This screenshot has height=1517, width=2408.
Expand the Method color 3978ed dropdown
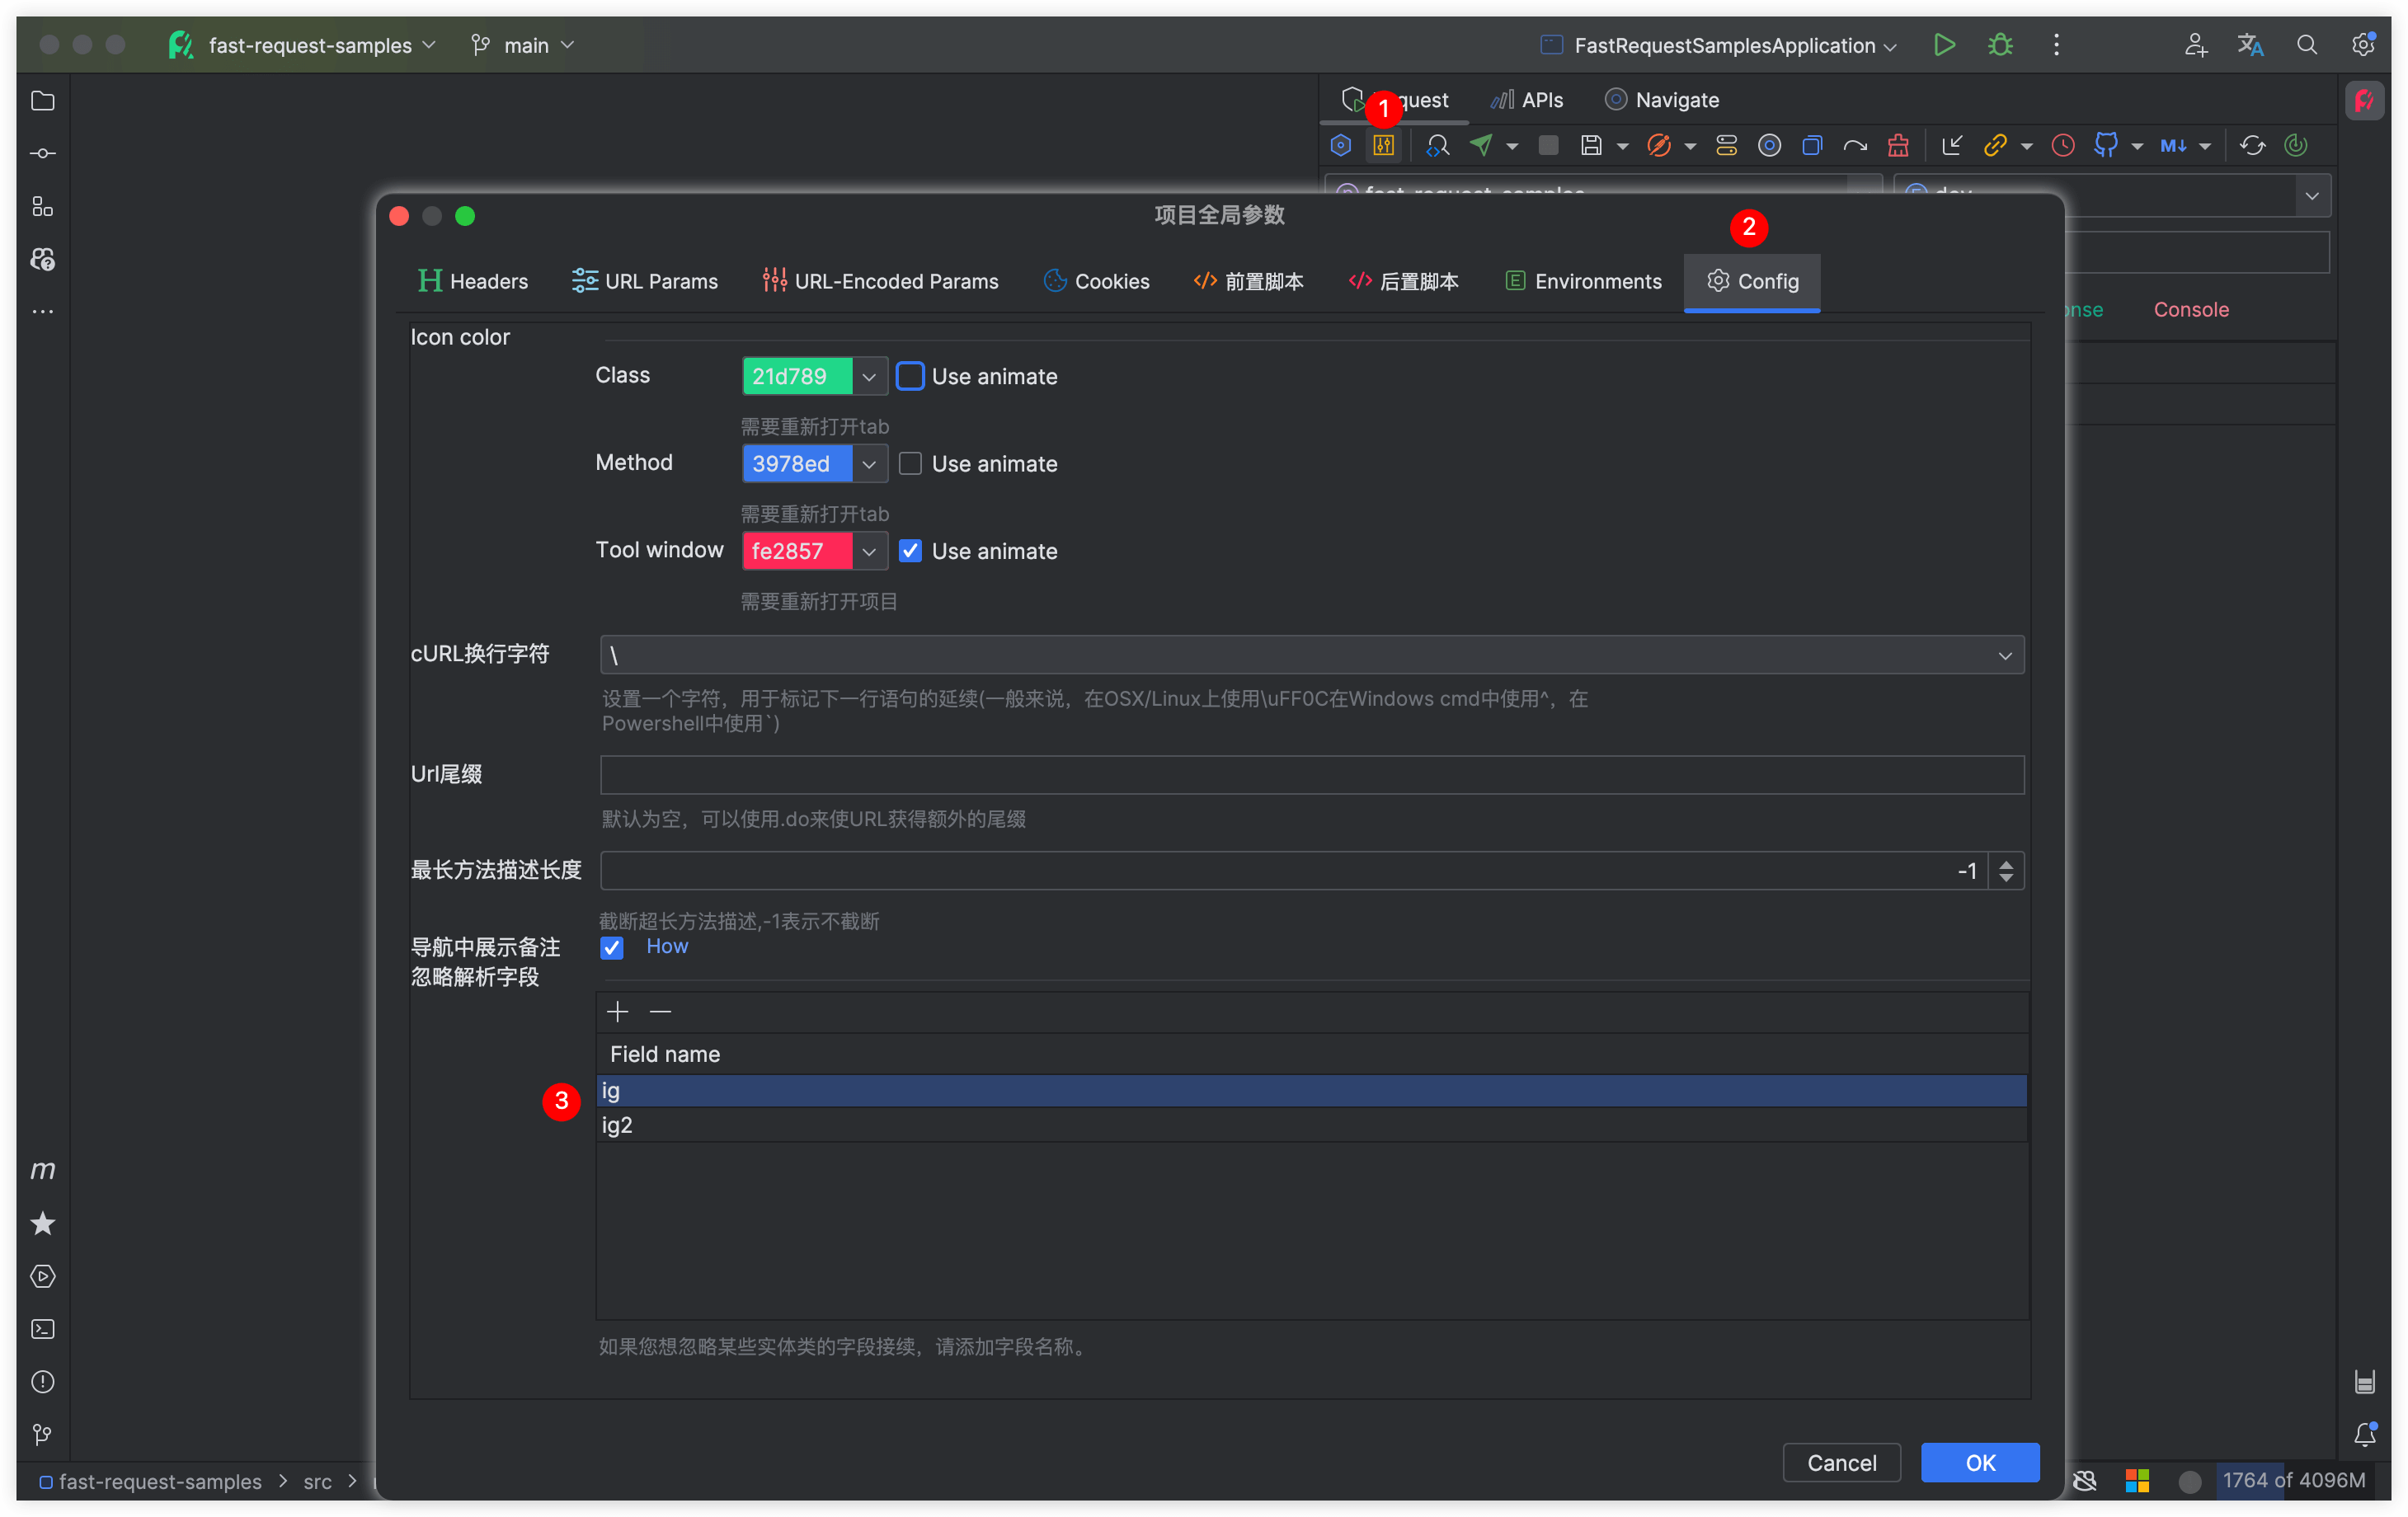click(869, 464)
